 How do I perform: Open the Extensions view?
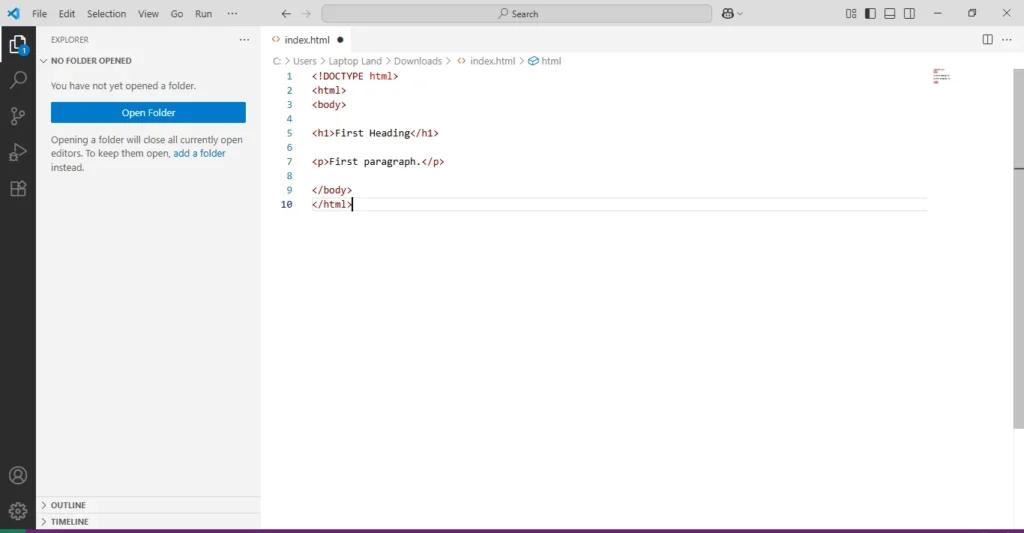tap(17, 188)
